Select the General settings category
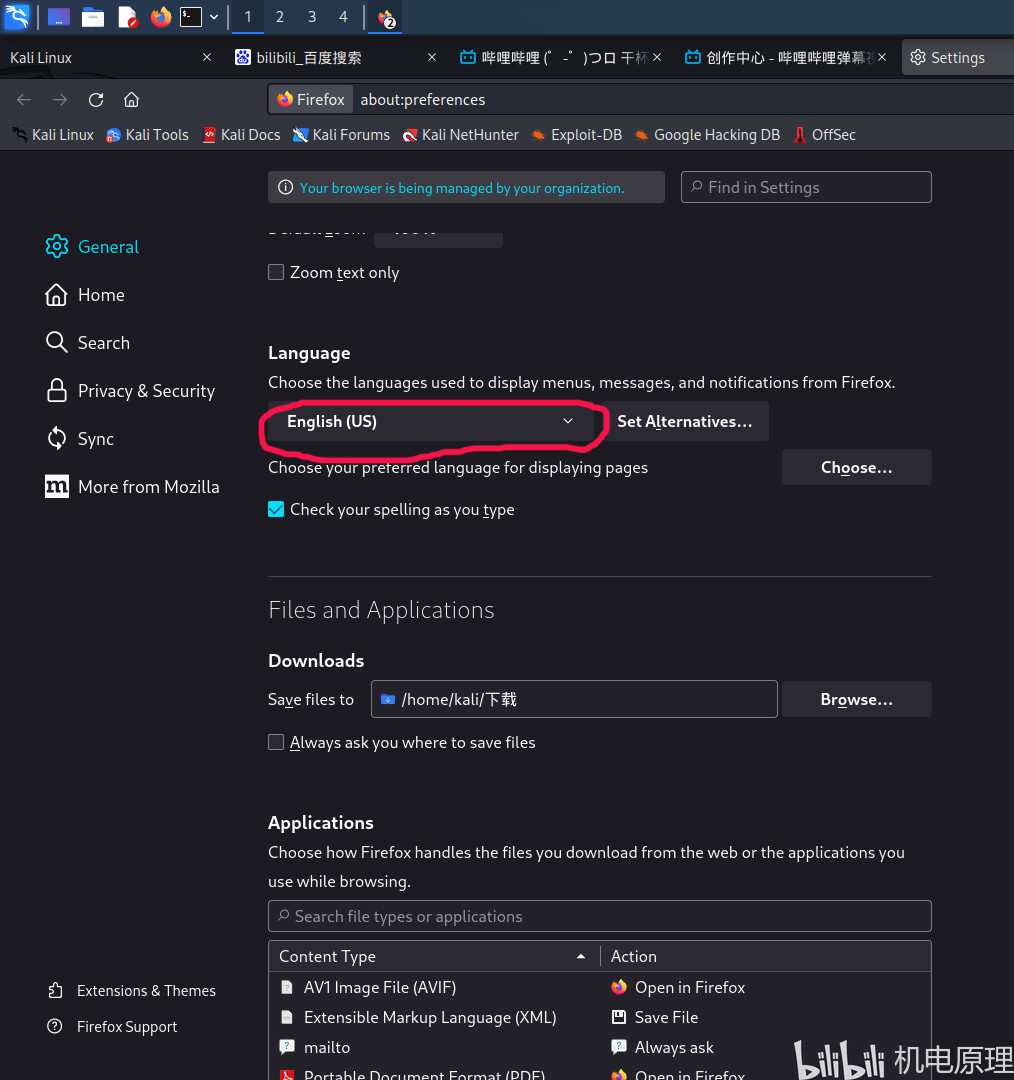 92,247
